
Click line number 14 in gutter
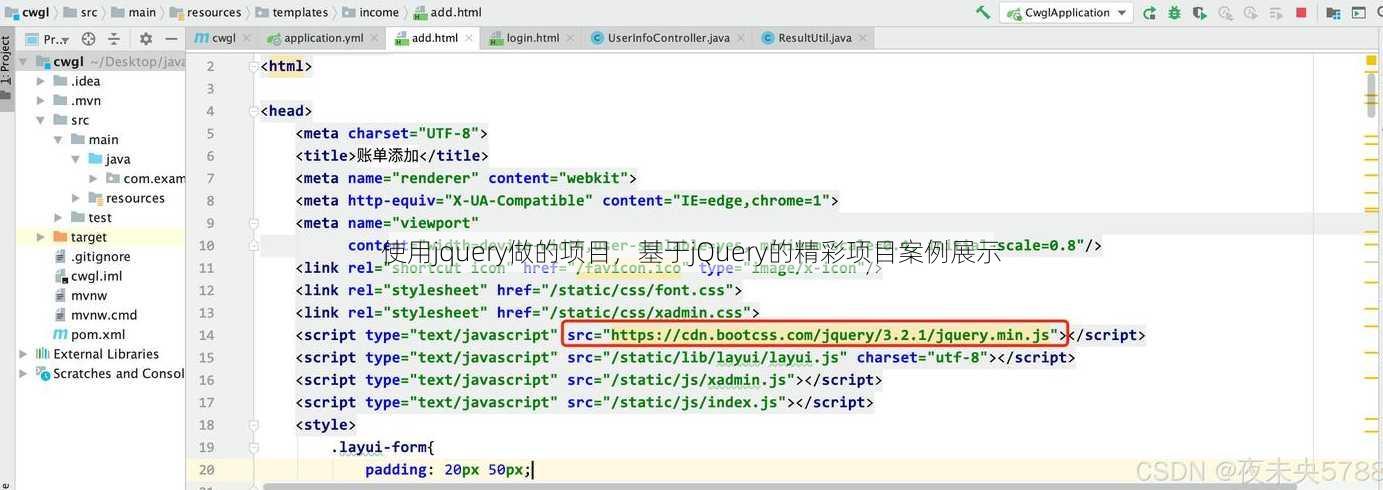tap(206, 336)
